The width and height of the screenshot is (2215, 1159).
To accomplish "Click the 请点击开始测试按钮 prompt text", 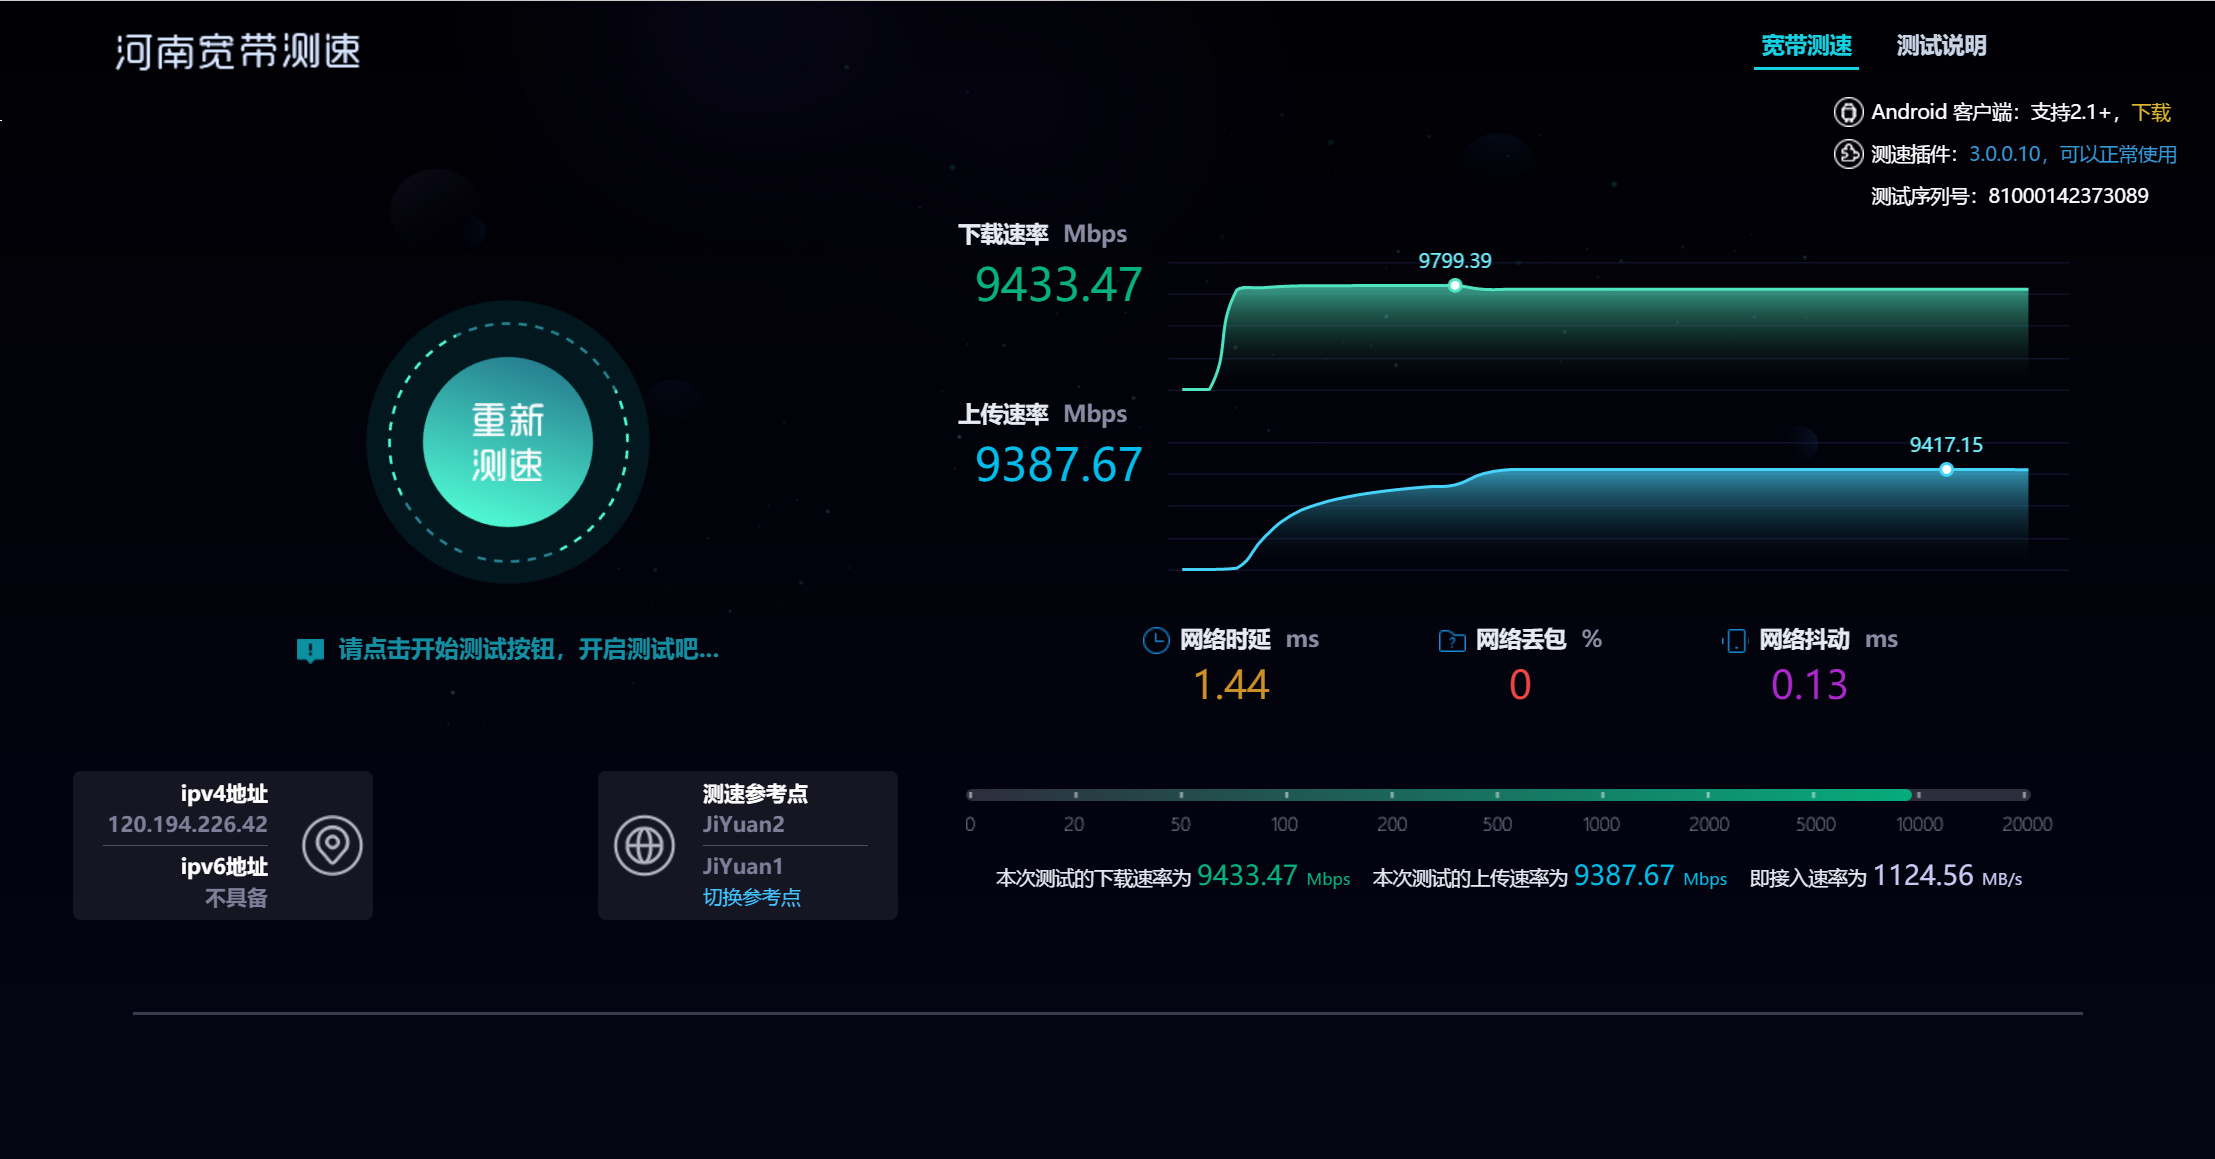I will 528,650.
